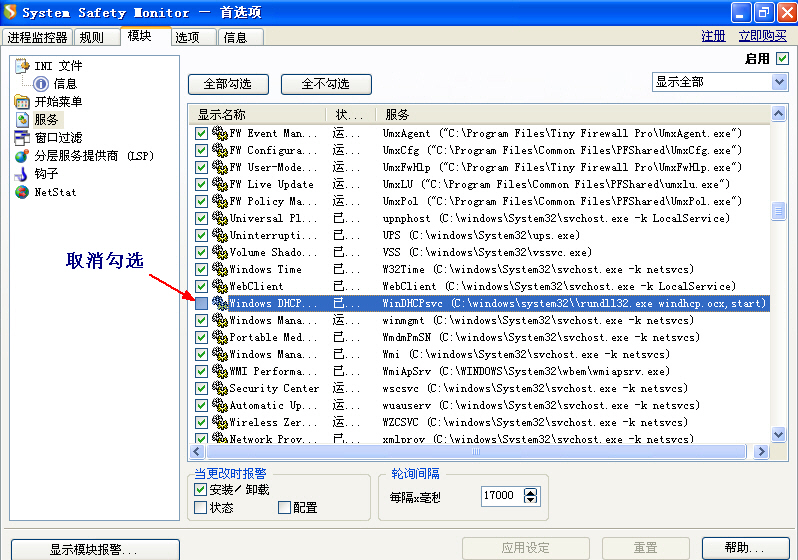Click the 开始菜单 folder icon
The height and width of the screenshot is (560, 798).
pos(22,101)
